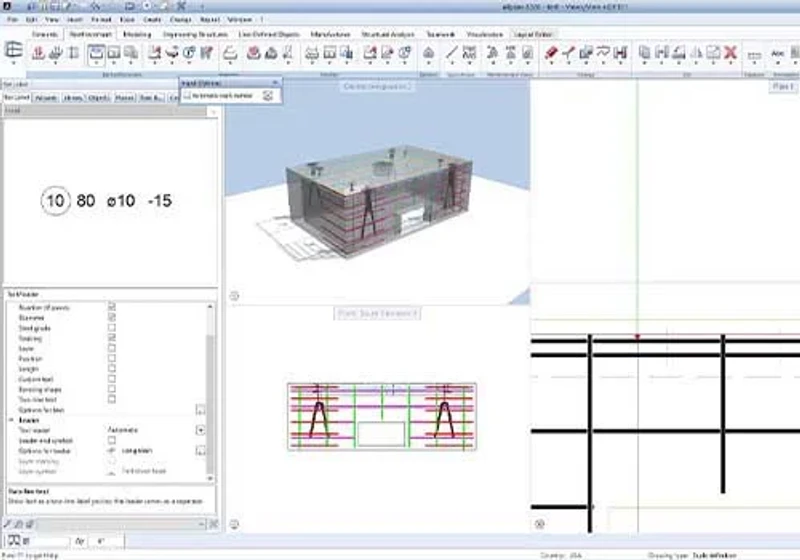Expand dropdown under the red delete X icon

731,63
